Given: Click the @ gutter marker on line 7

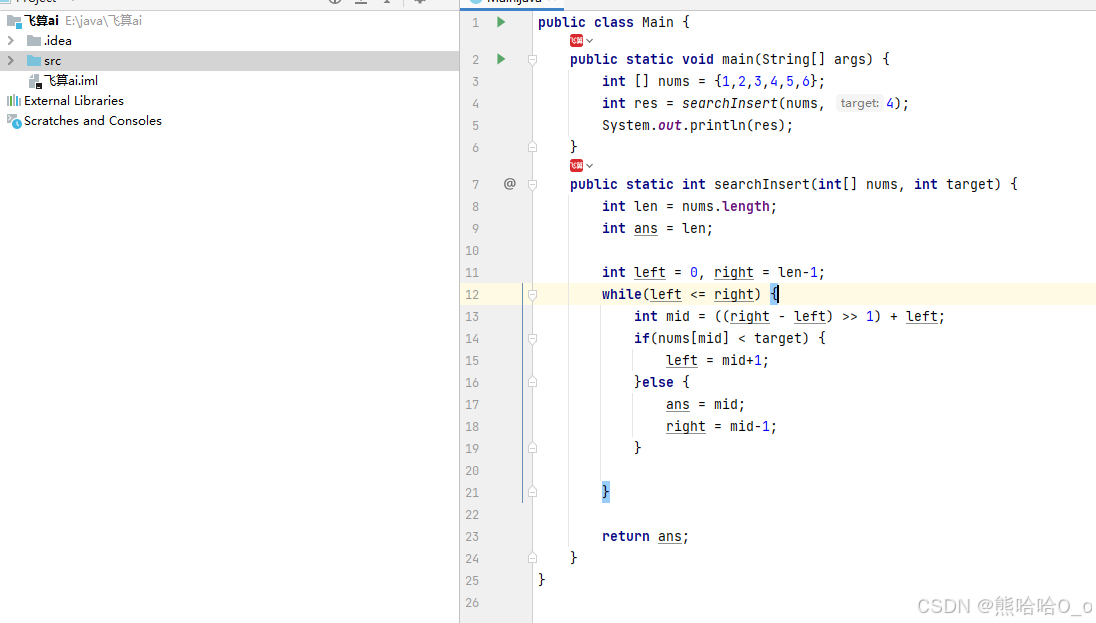Looking at the screenshot, I should coord(510,184).
